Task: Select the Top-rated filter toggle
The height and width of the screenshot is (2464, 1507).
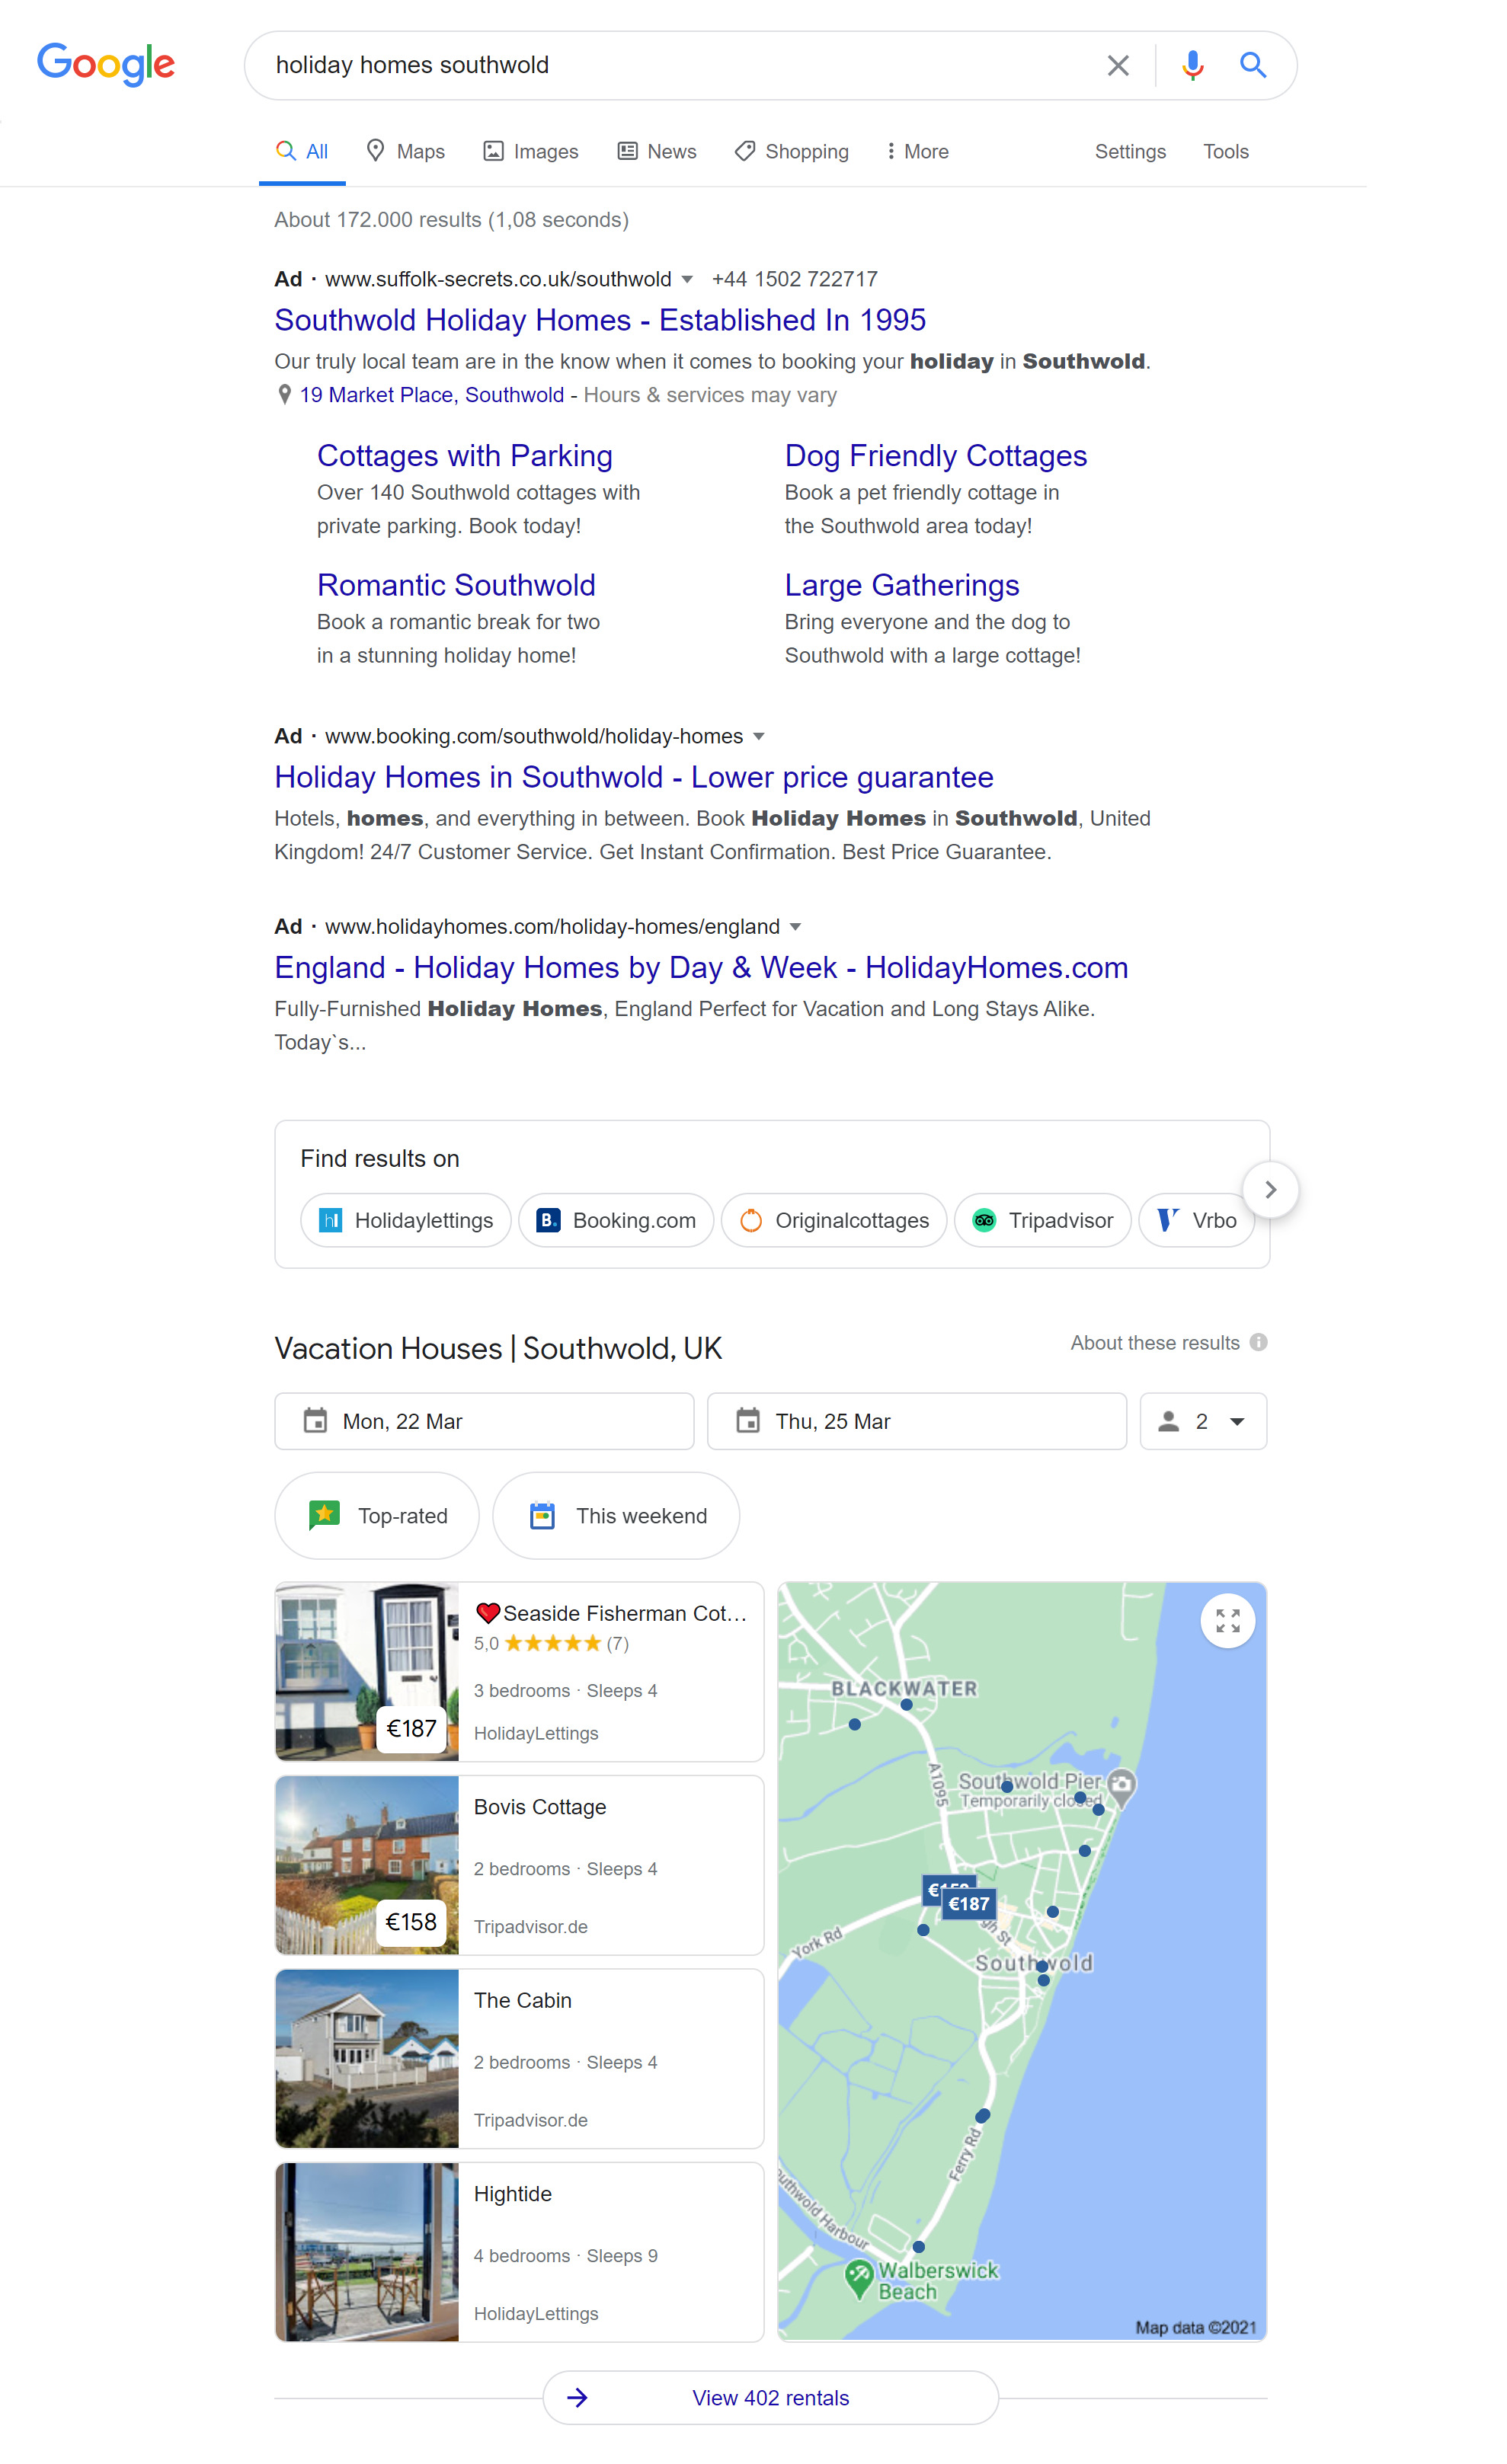Action: [376, 1513]
